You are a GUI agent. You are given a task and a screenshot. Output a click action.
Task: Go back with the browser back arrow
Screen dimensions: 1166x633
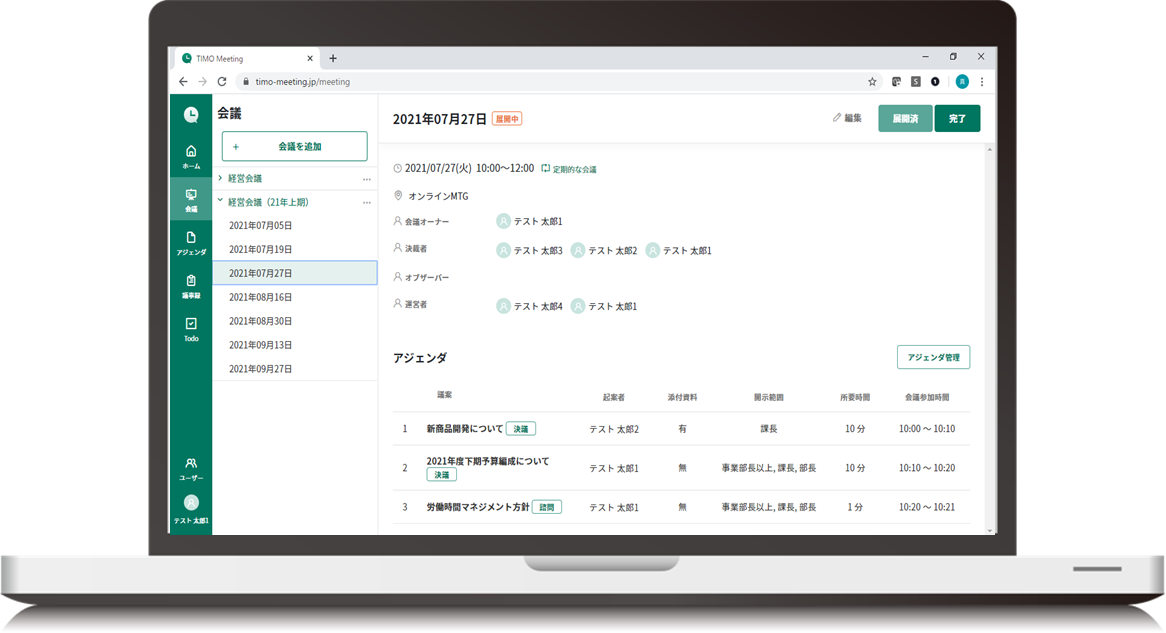point(183,82)
